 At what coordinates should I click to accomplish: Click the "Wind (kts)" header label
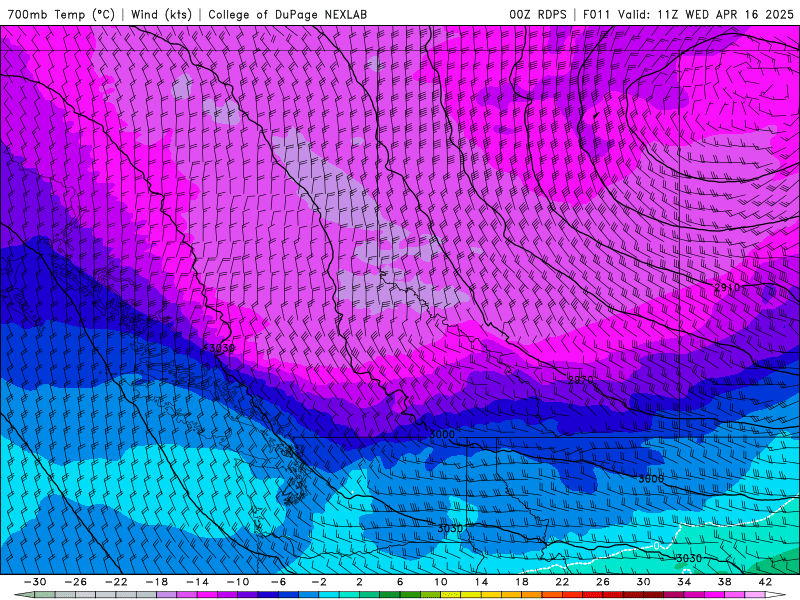coord(161,14)
